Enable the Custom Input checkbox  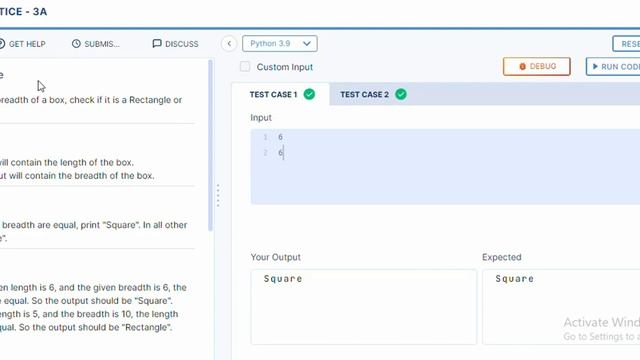click(x=245, y=67)
